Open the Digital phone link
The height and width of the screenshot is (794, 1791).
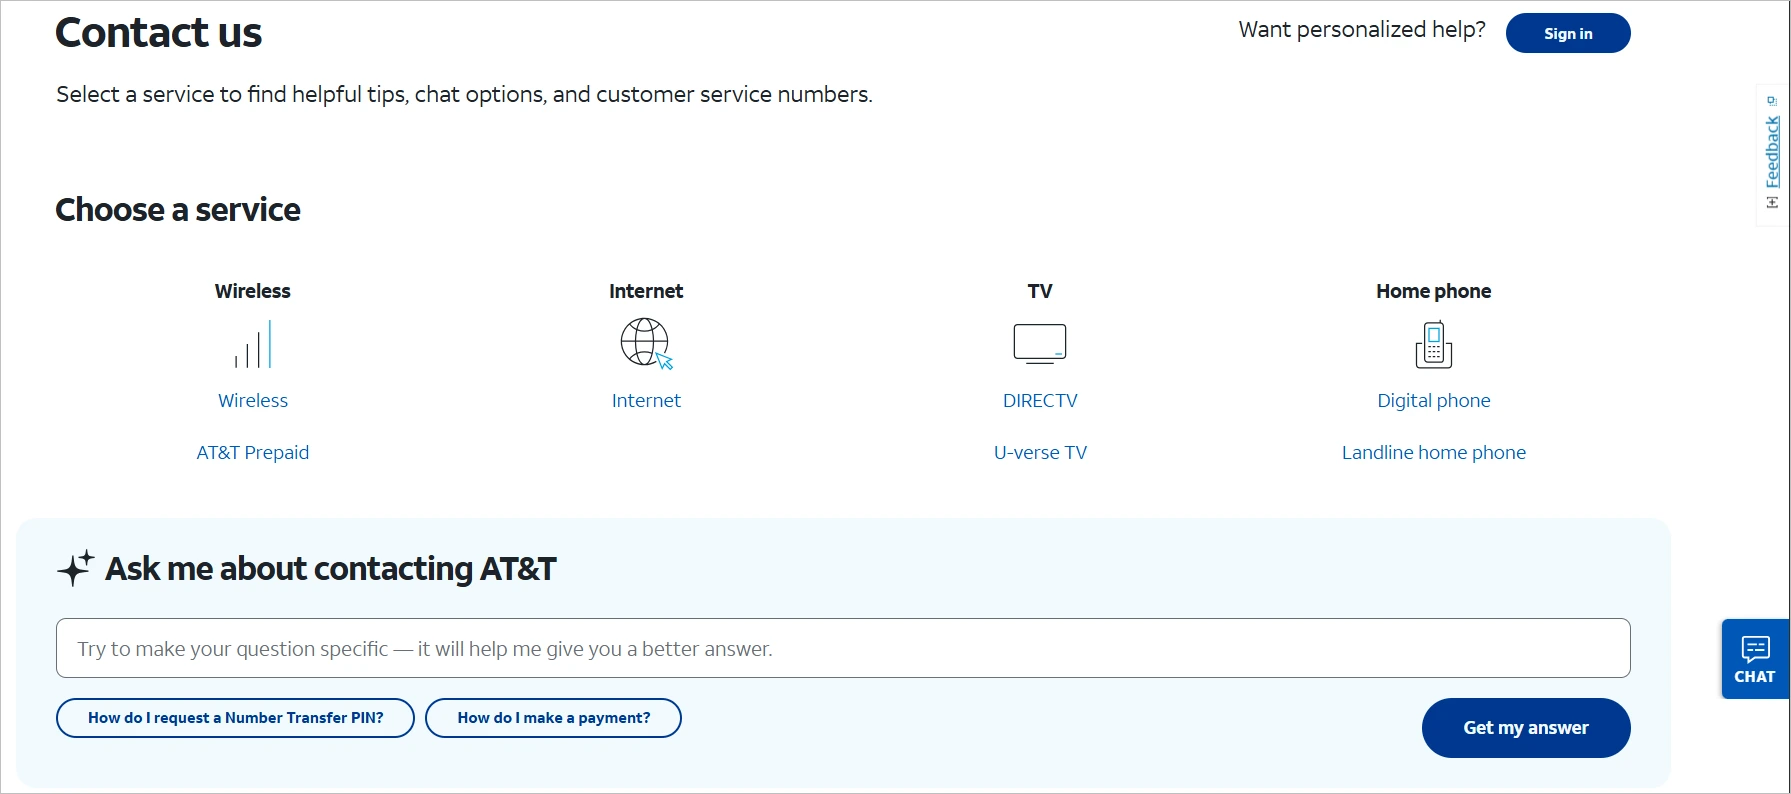(x=1434, y=400)
